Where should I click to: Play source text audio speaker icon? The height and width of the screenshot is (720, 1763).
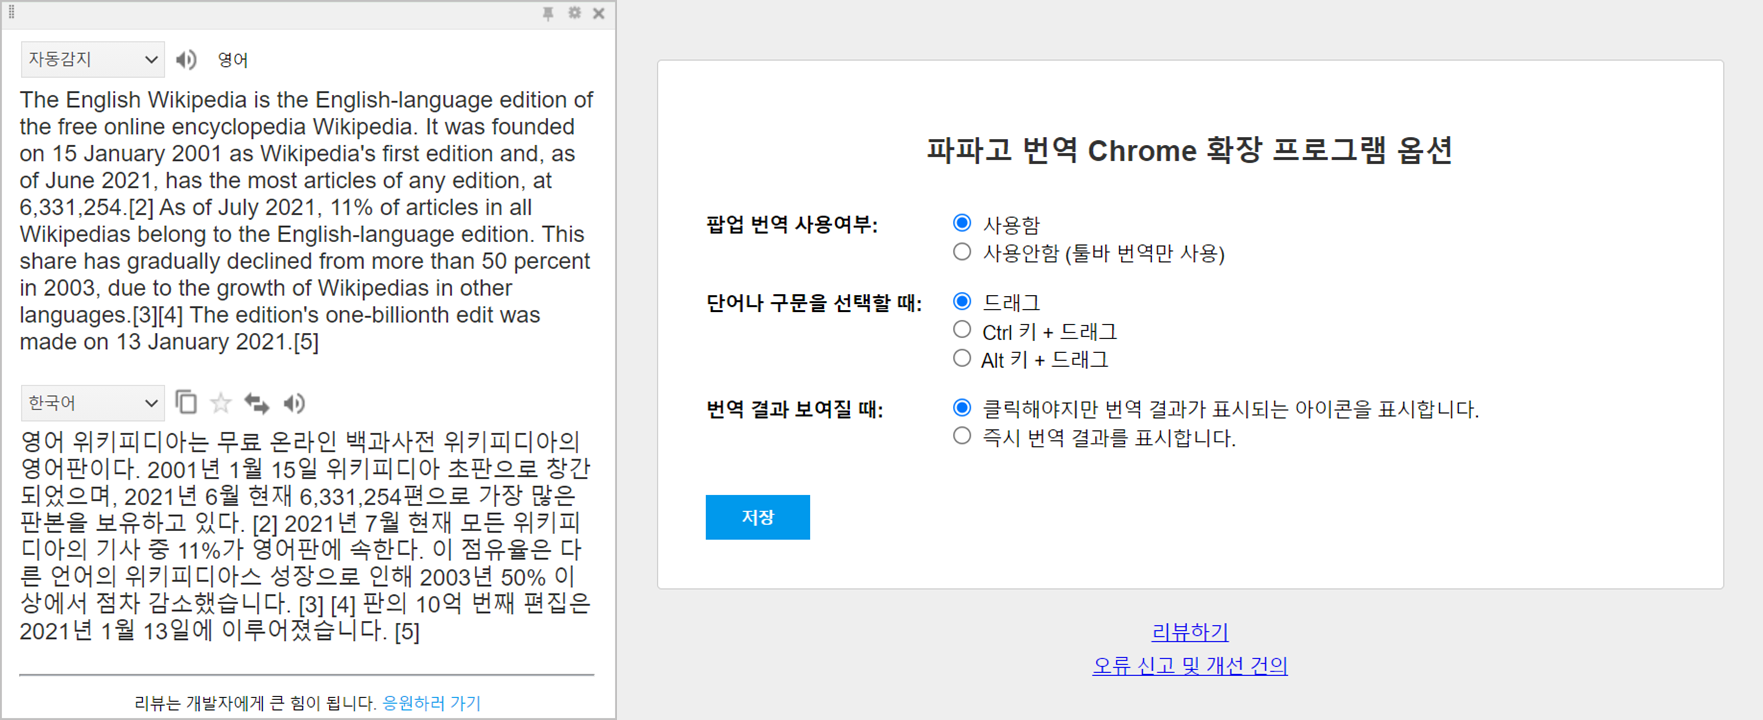186,60
